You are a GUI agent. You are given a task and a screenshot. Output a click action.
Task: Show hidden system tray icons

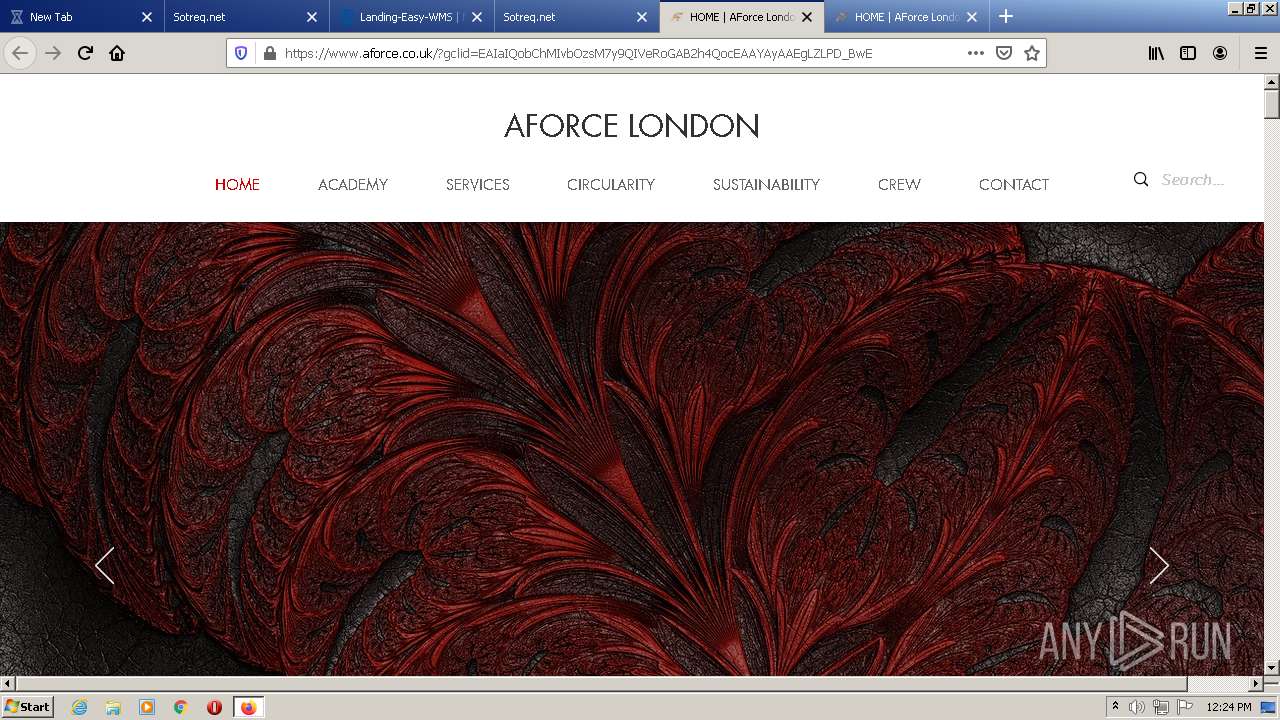click(1116, 707)
